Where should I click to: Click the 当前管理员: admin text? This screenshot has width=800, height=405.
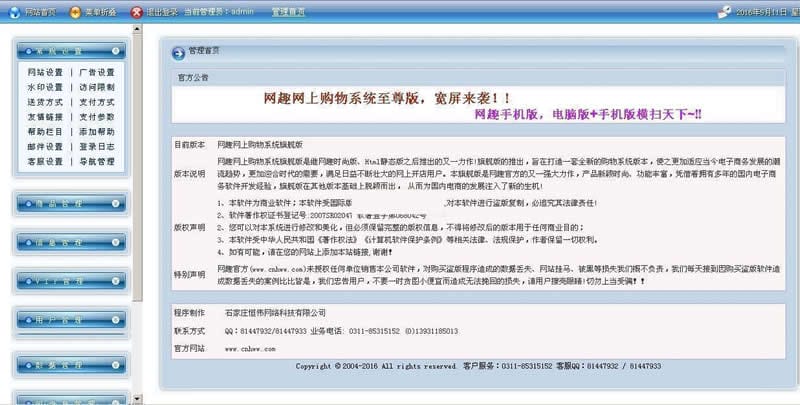click(x=218, y=11)
